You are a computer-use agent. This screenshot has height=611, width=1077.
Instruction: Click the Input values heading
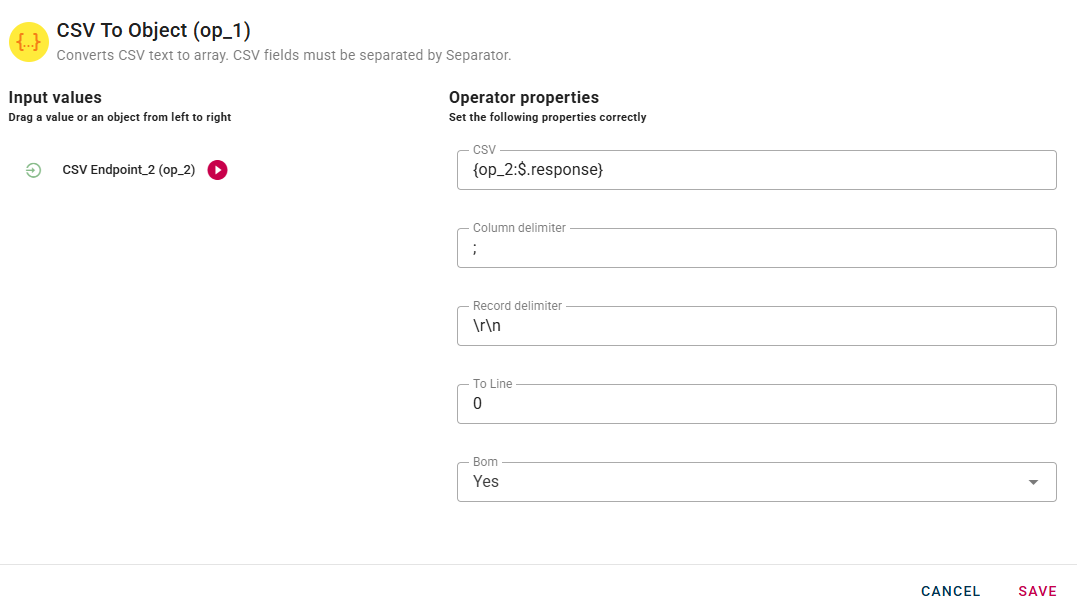pos(55,97)
